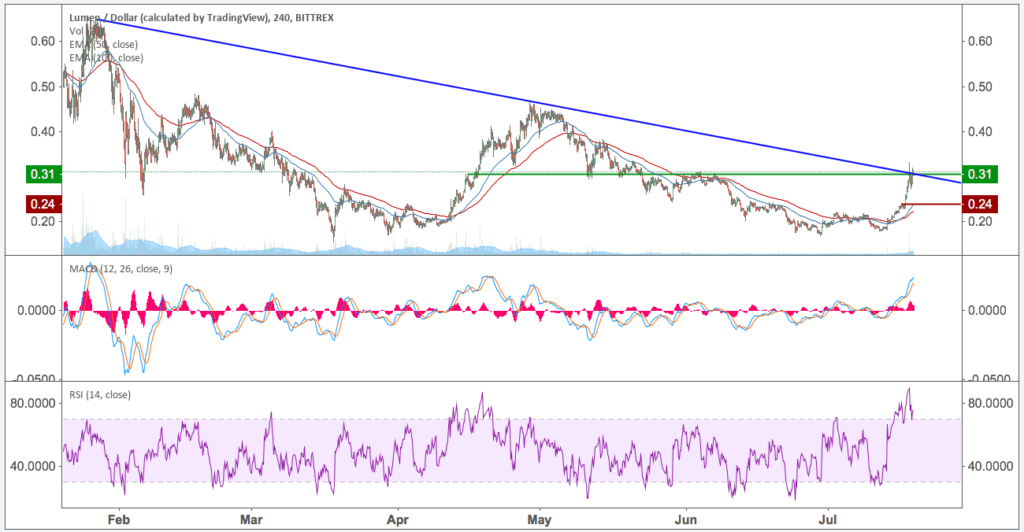Viewport: 1024px width, 532px height.
Task: Click RSI 40.0000 on right axis
Action: pos(991,466)
